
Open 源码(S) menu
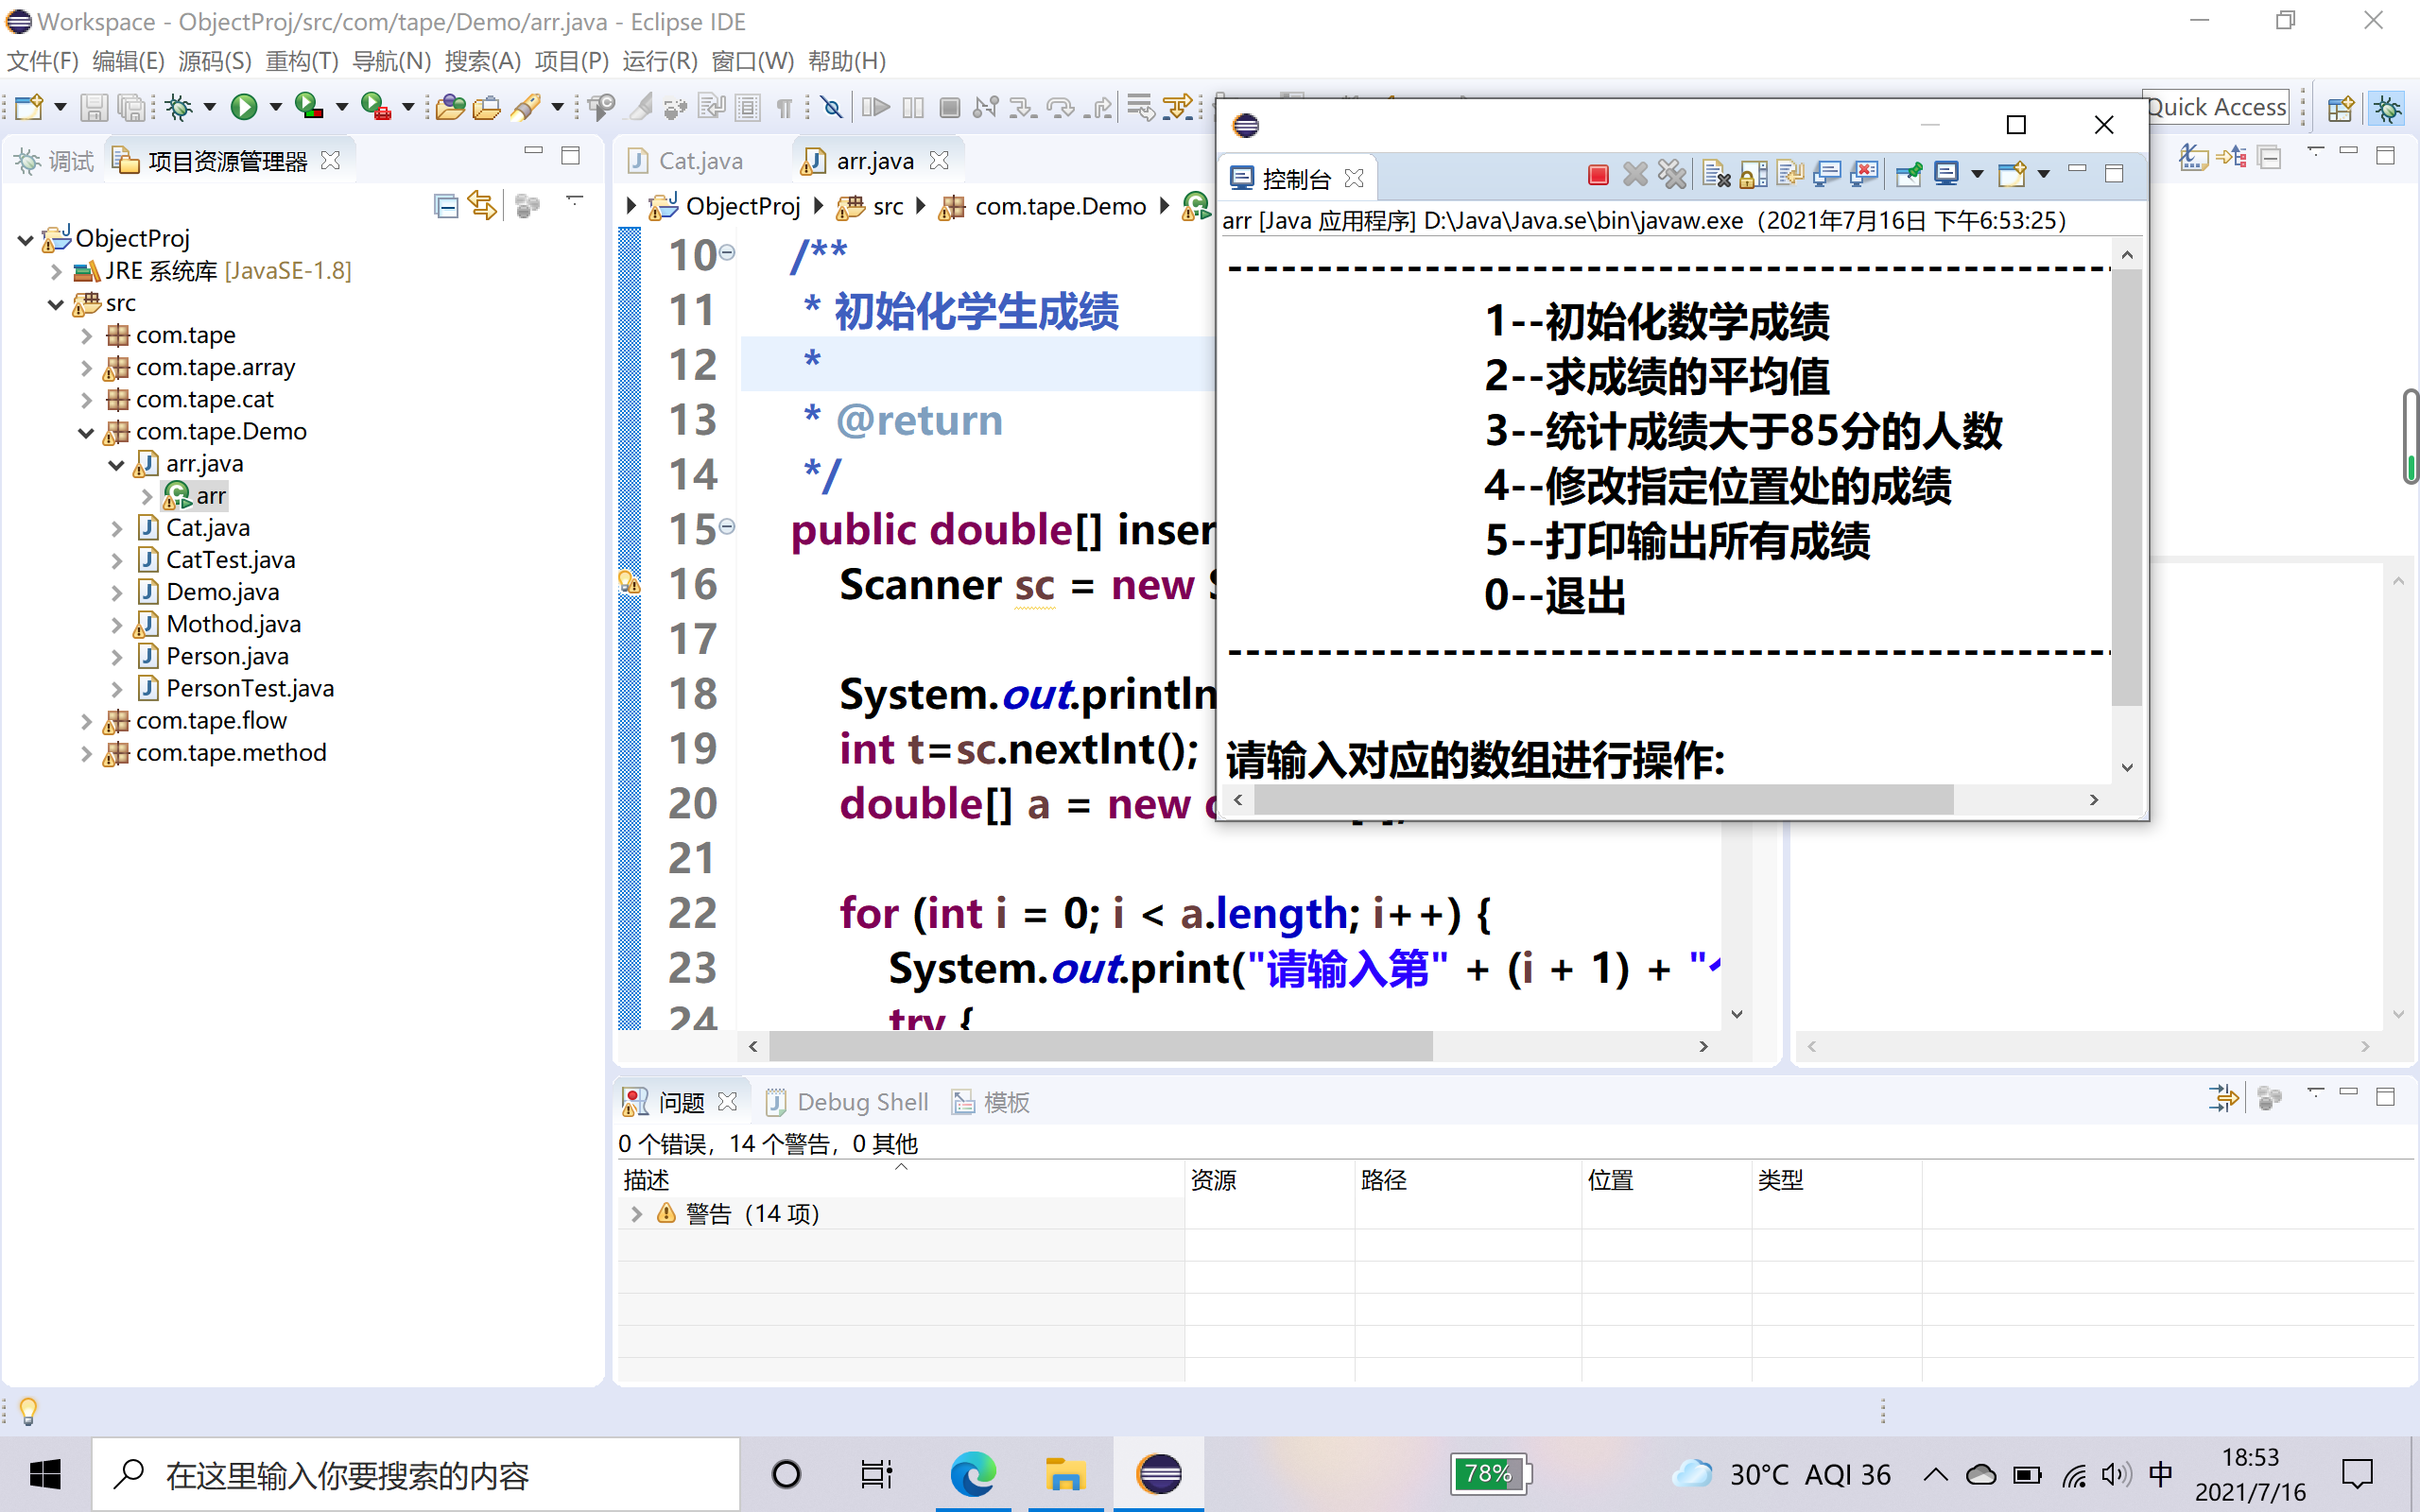tap(215, 61)
